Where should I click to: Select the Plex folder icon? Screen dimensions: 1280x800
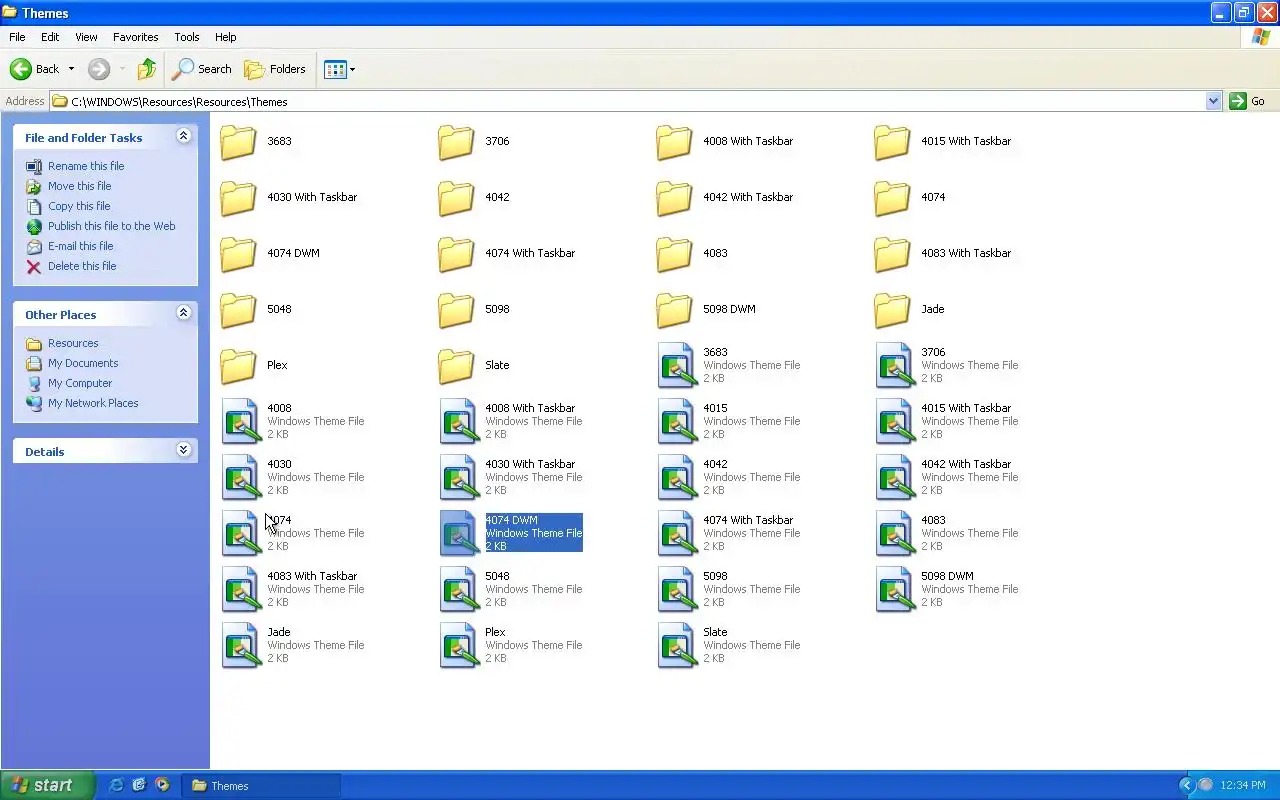pos(238,365)
